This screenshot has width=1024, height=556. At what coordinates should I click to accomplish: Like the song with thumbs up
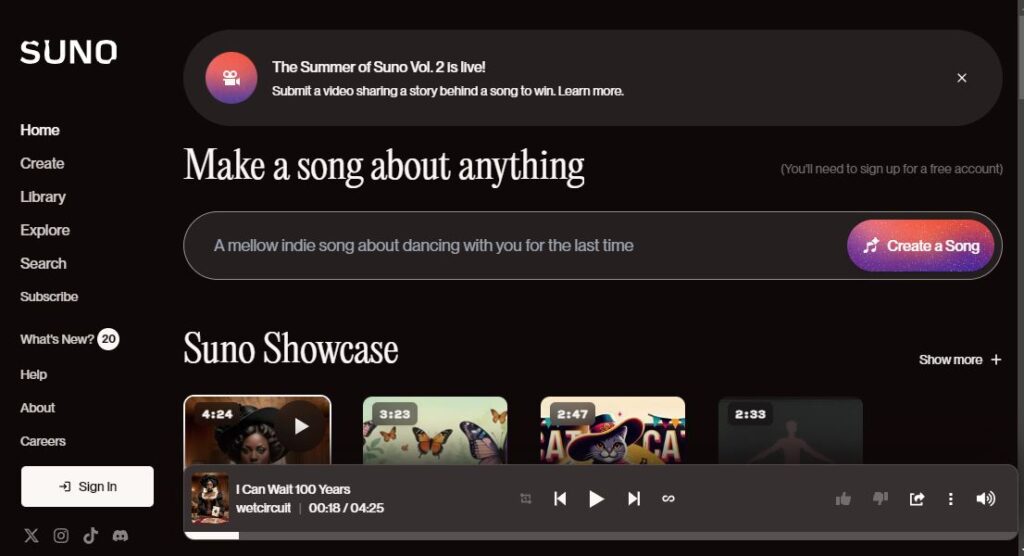[843, 499]
